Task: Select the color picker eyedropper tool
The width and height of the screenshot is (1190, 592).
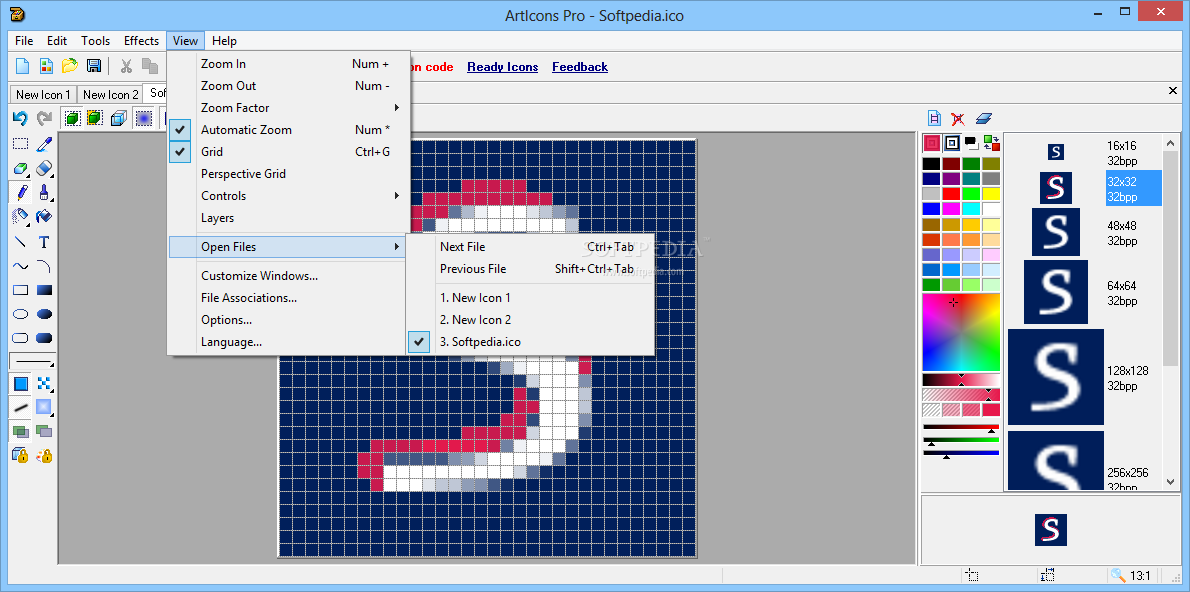Action: [44, 143]
